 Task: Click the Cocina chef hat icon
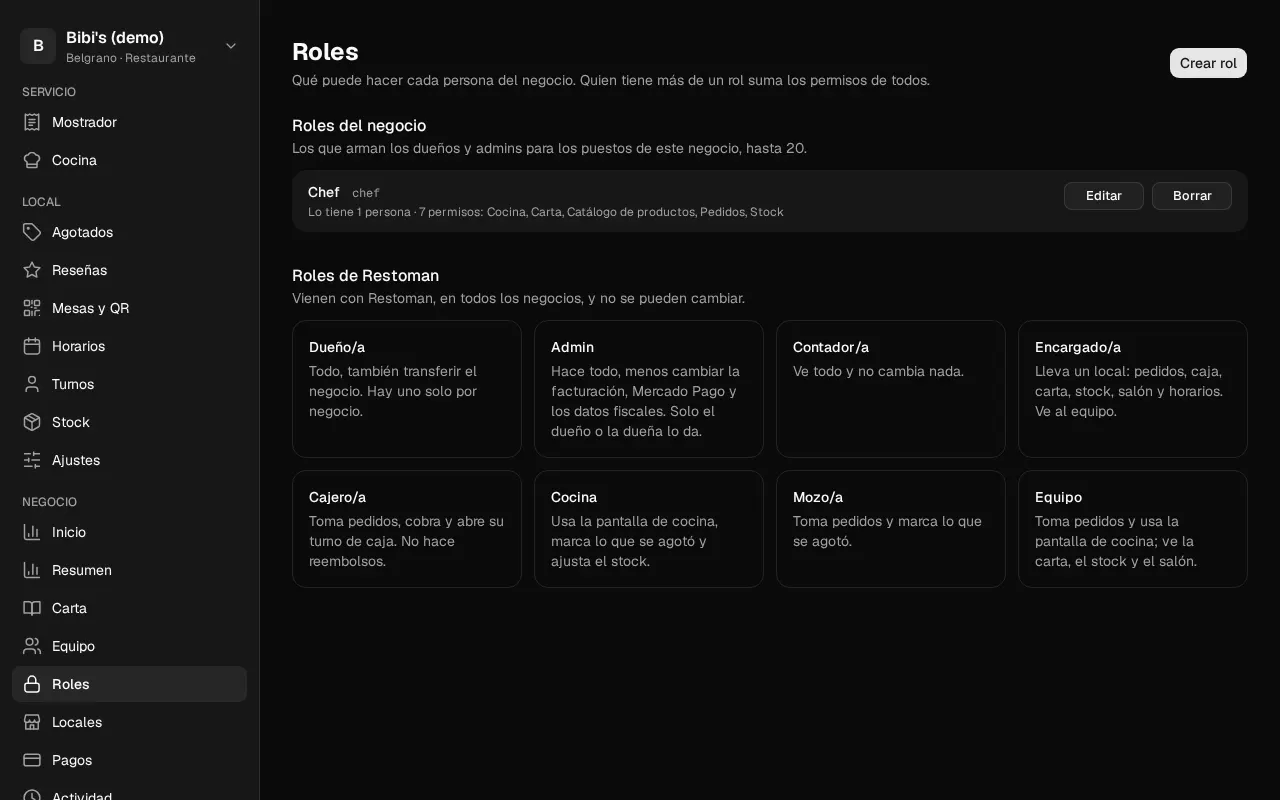[x=32, y=160]
